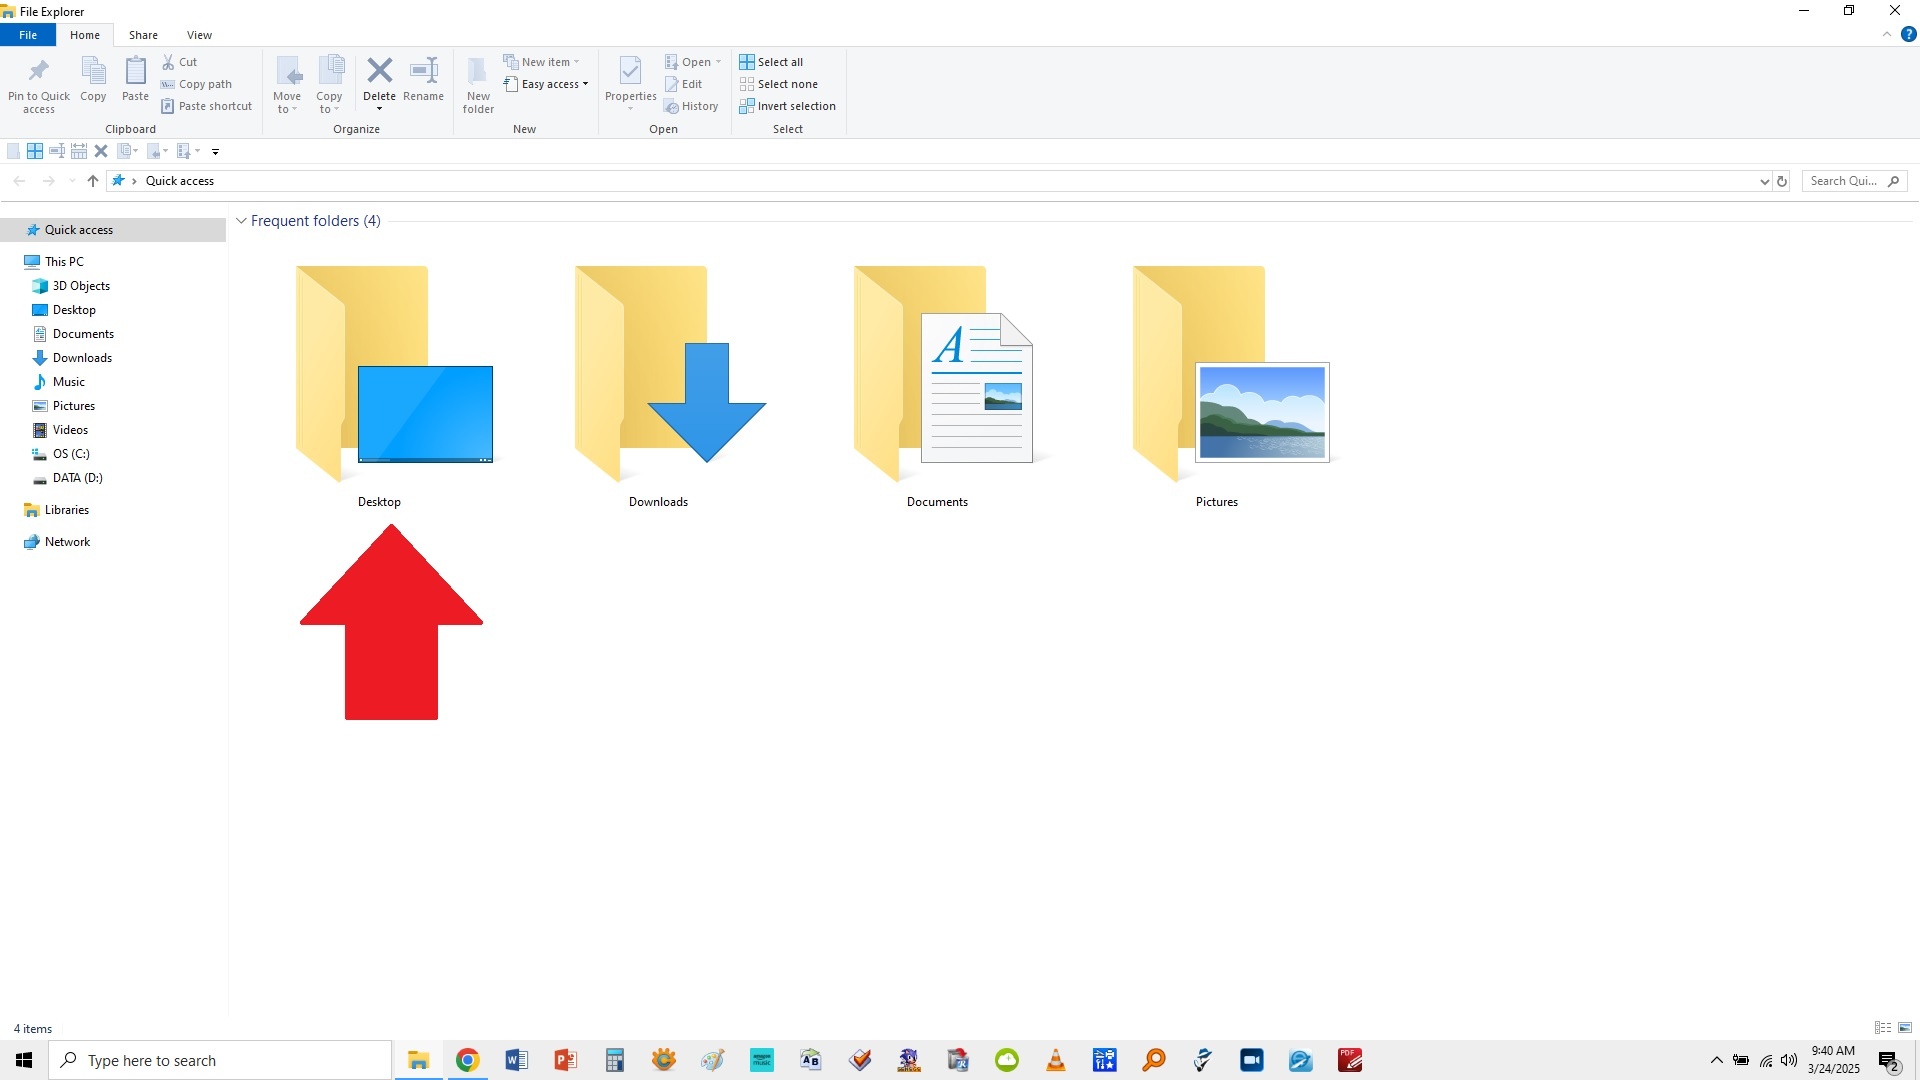1920x1080 pixels.
Task: Open the View ribbon tab
Action: pyautogui.click(x=199, y=35)
